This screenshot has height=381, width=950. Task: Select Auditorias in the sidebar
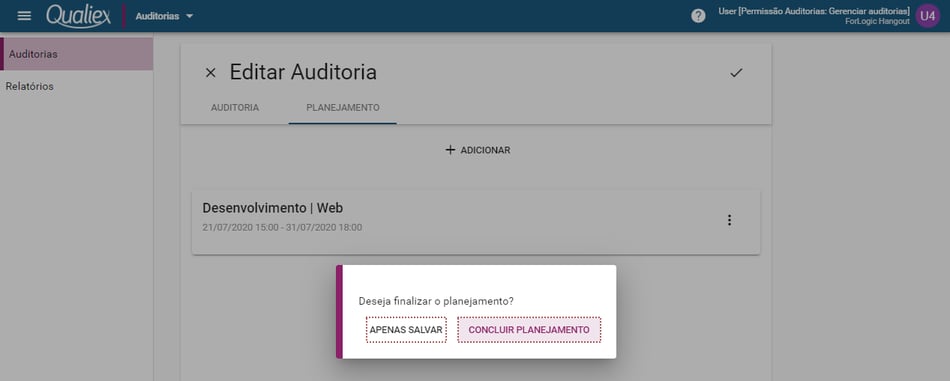click(x=76, y=54)
